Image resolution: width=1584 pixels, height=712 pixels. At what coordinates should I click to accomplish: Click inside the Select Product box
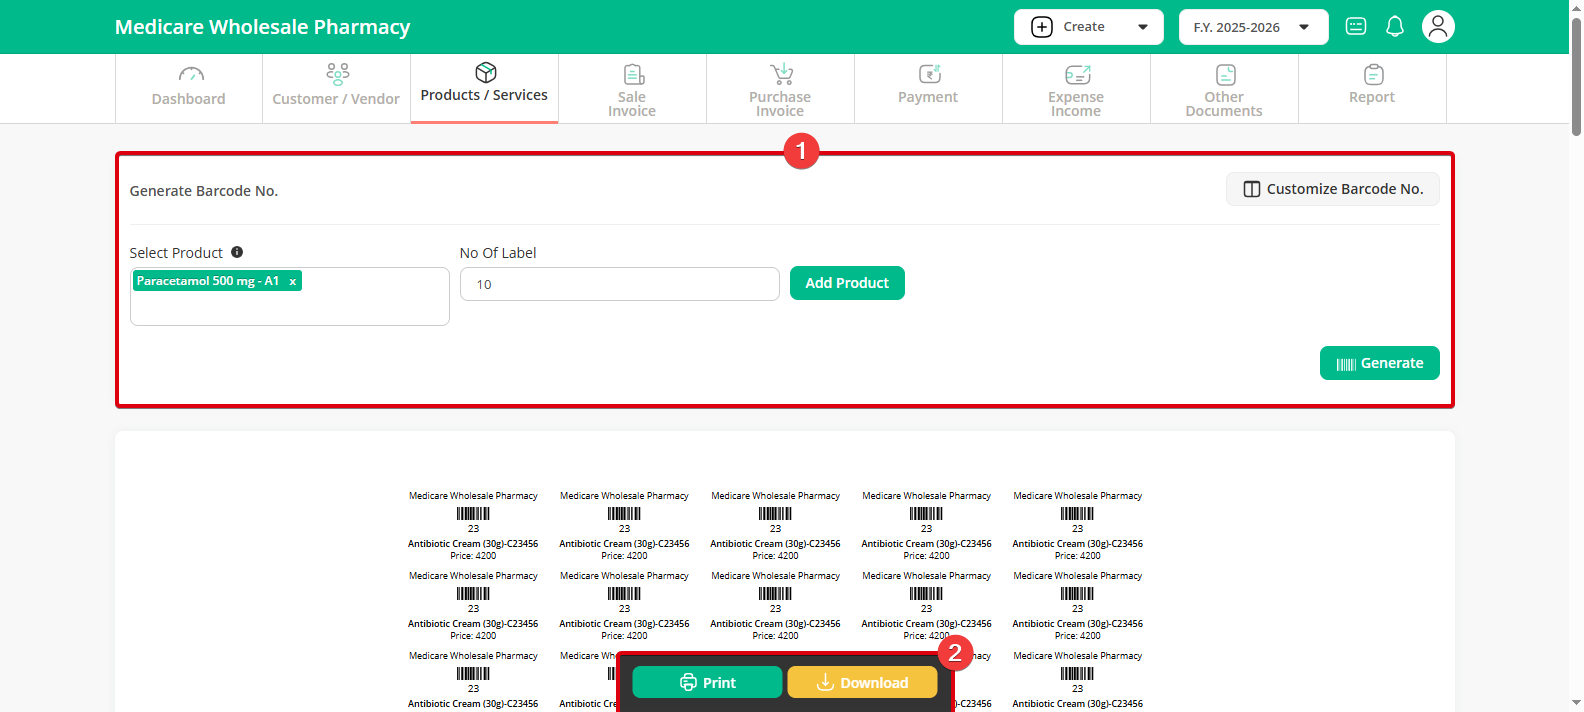[289, 307]
